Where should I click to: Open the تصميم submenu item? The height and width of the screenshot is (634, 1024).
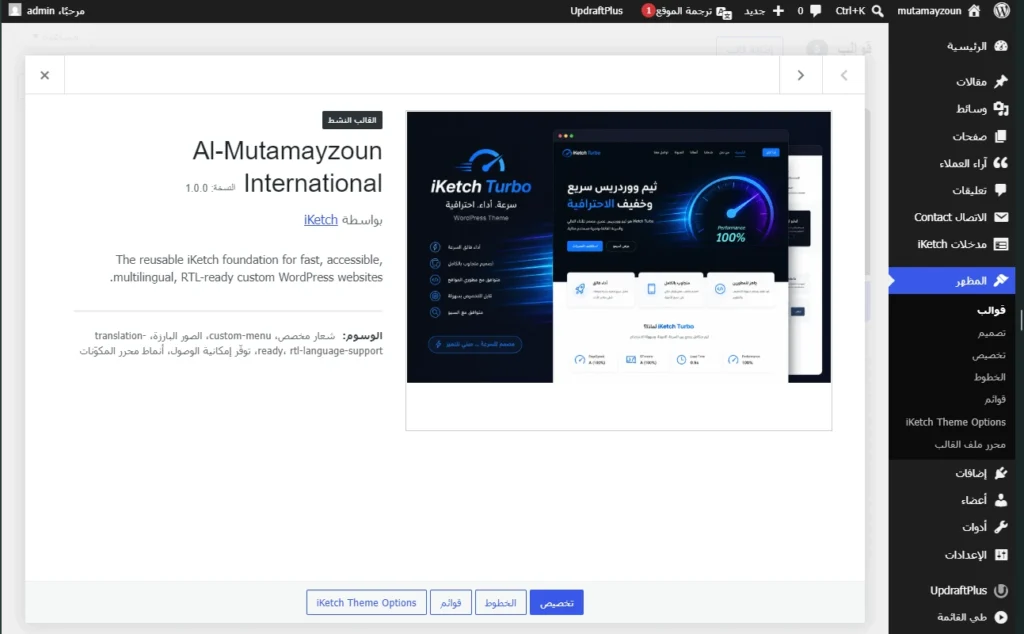(991, 333)
